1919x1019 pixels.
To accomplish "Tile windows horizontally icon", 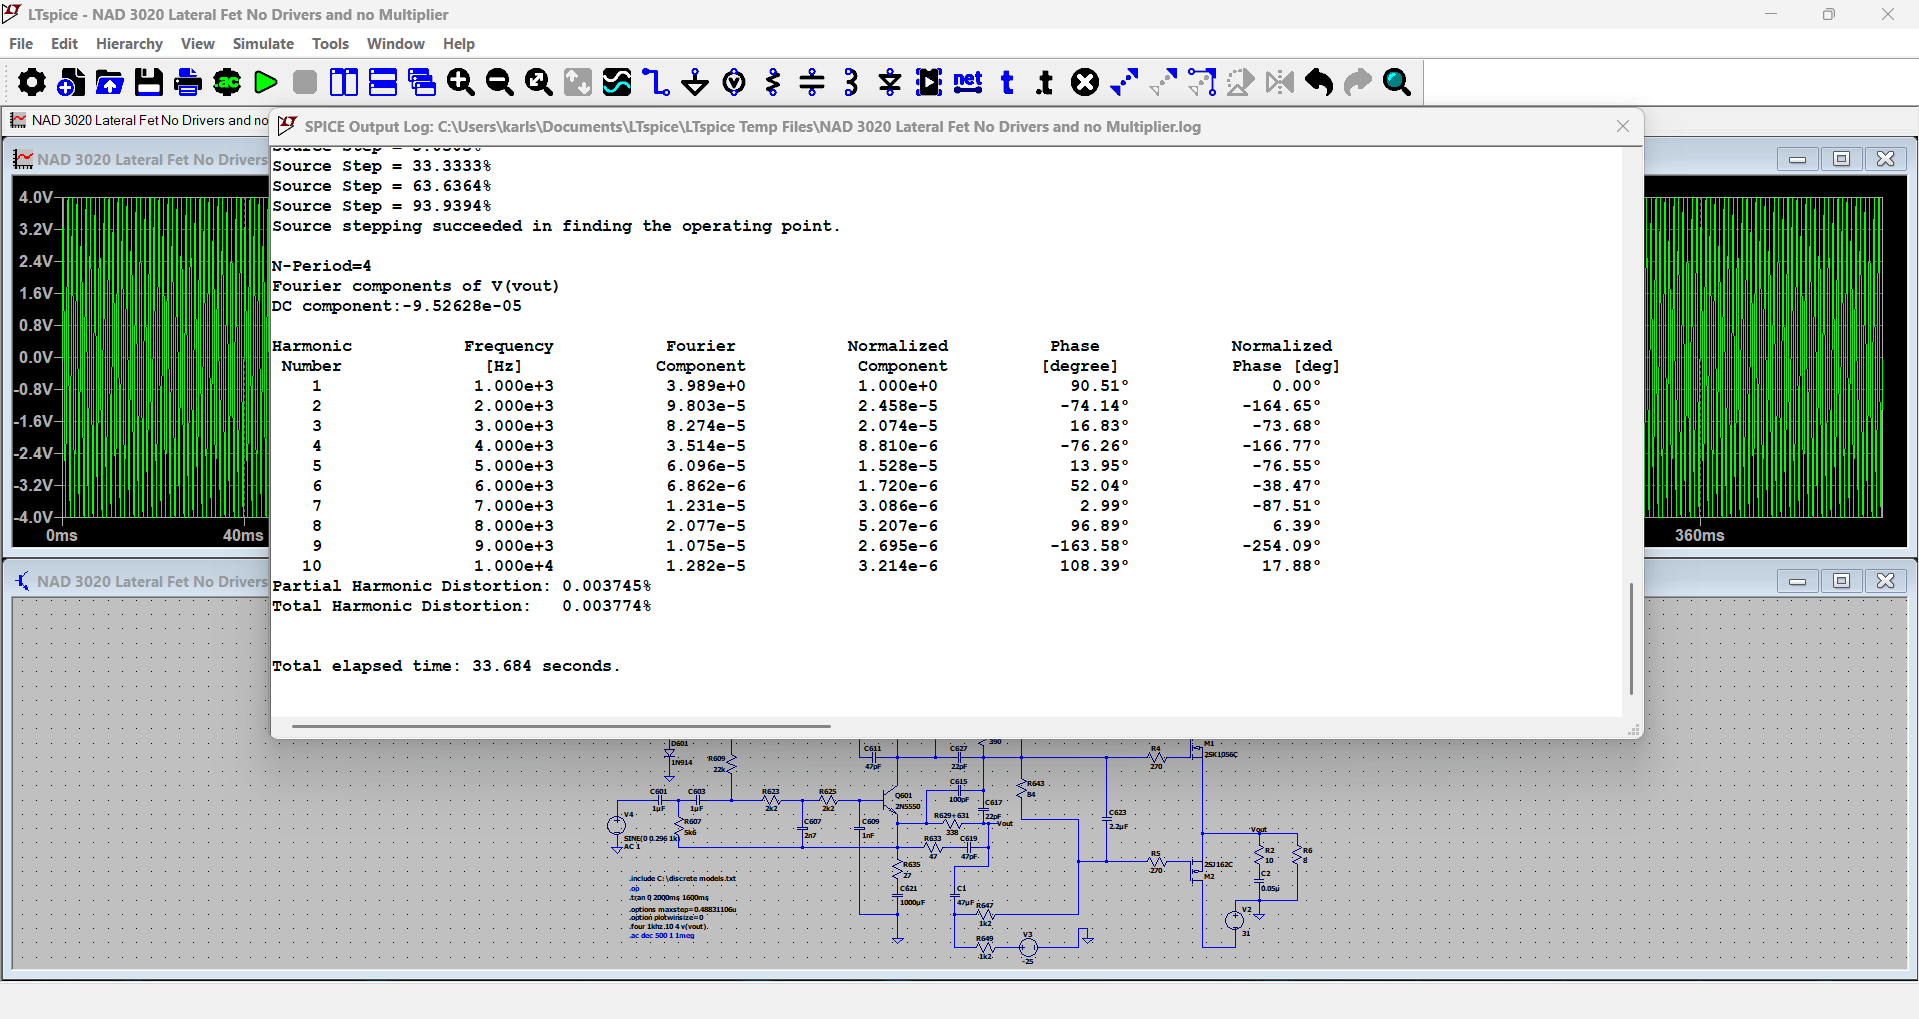I will [x=383, y=82].
